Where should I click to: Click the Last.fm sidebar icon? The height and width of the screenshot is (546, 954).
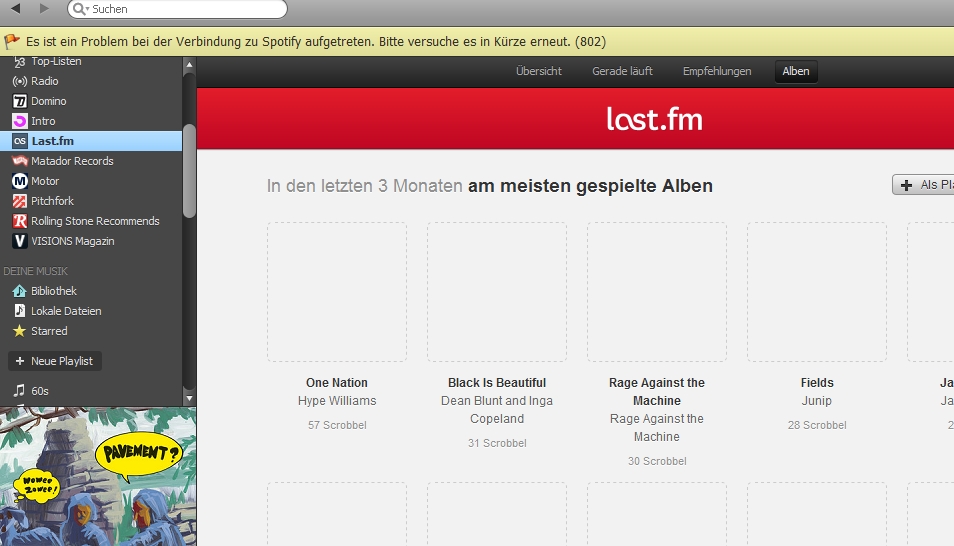(x=19, y=141)
